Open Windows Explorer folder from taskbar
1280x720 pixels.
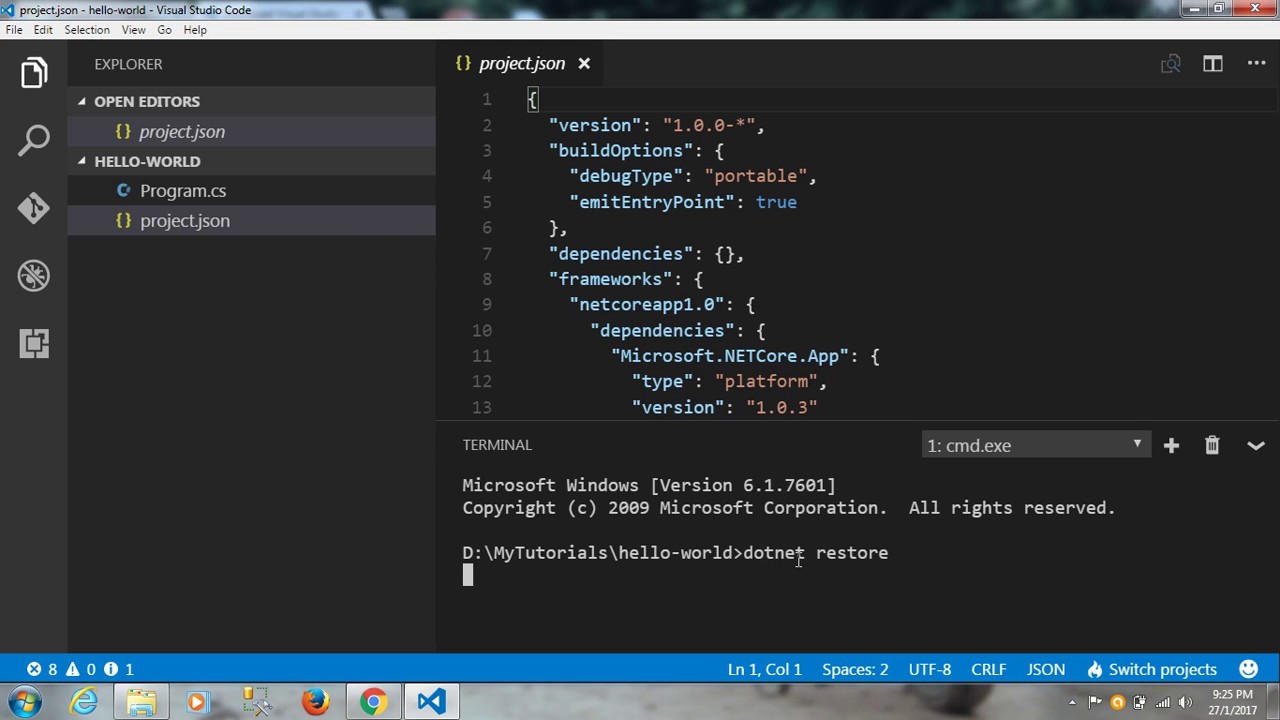pos(141,702)
